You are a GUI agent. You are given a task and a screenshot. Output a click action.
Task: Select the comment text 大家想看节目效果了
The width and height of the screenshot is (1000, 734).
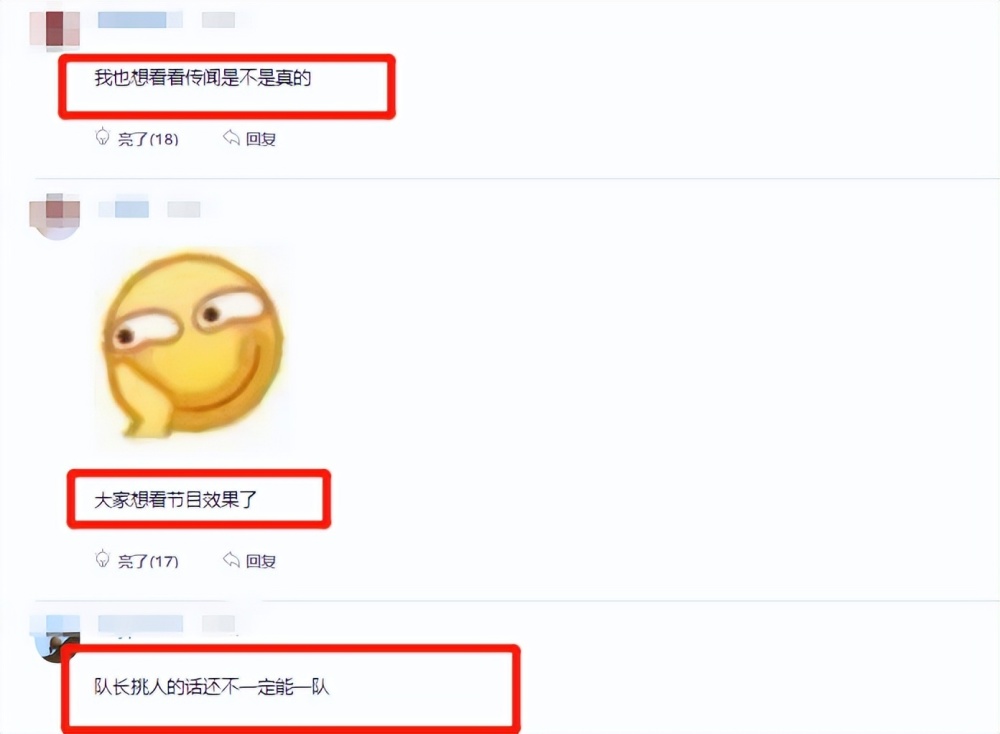pyautogui.click(x=175, y=499)
